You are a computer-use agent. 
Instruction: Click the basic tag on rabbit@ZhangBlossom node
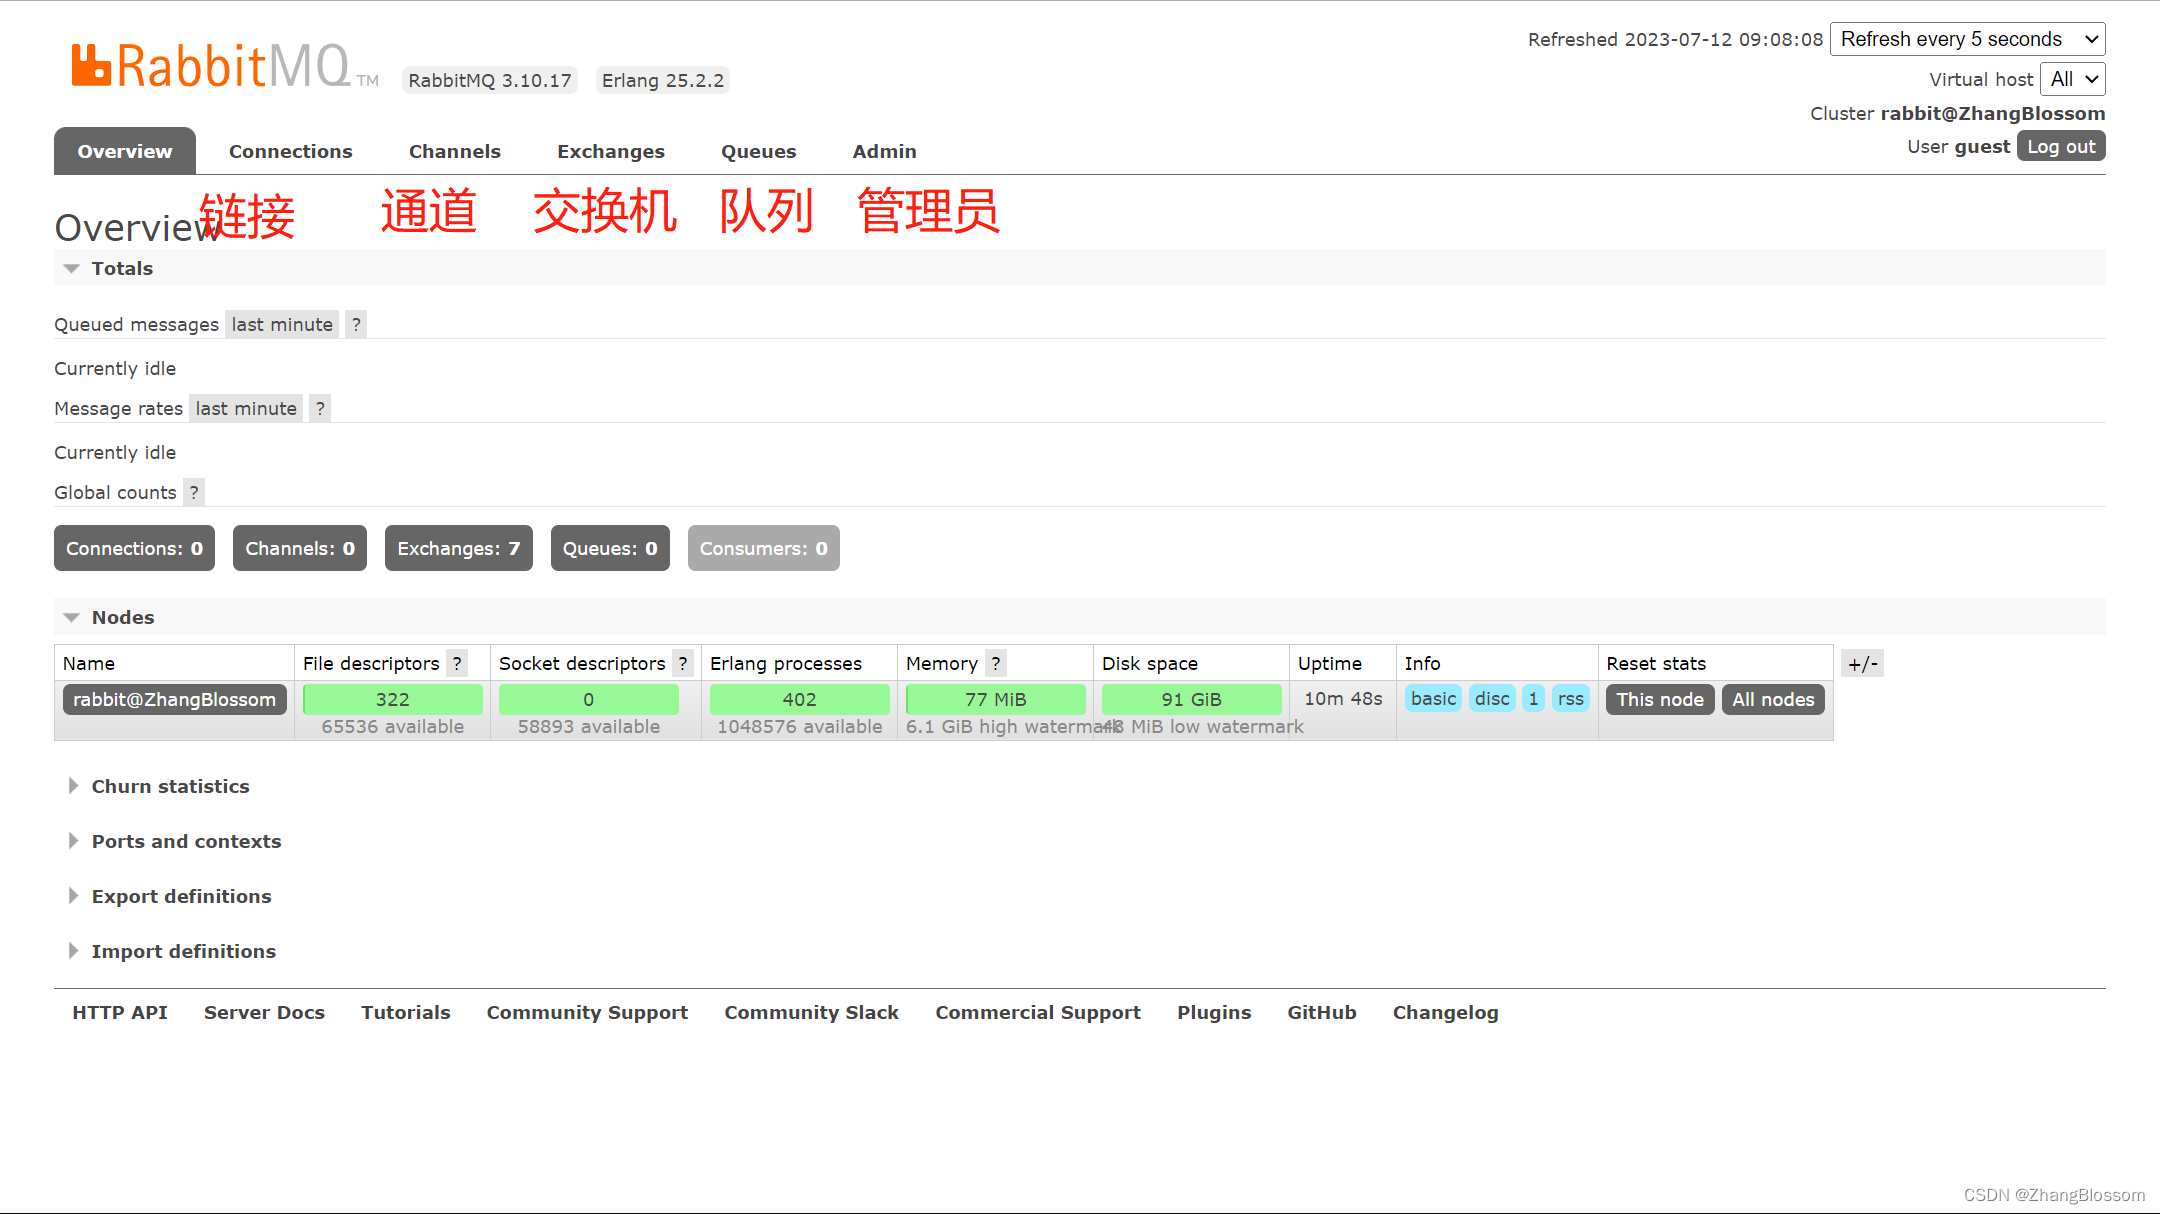(x=1432, y=699)
